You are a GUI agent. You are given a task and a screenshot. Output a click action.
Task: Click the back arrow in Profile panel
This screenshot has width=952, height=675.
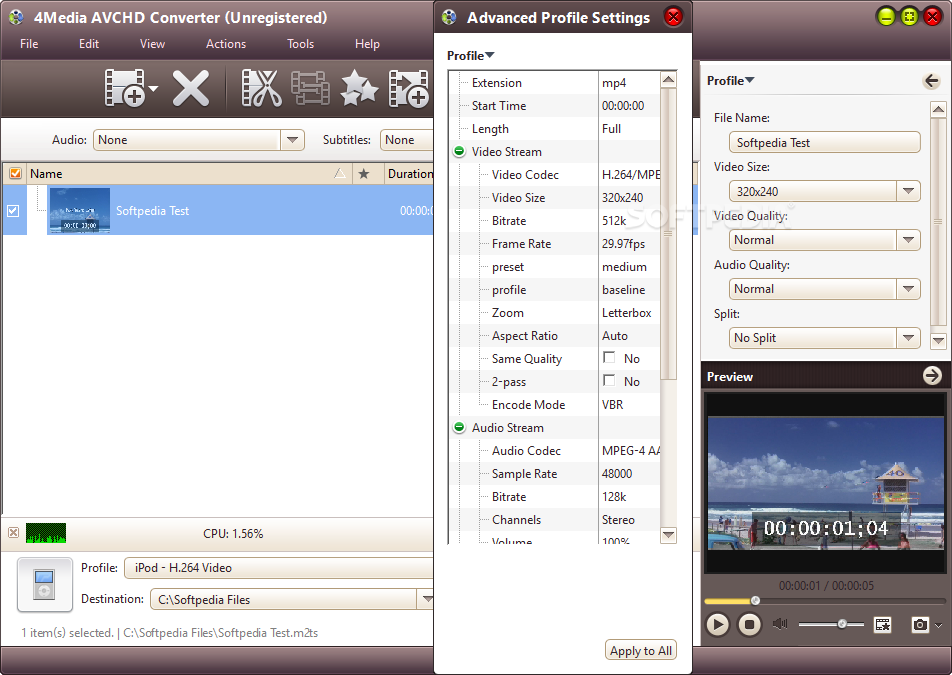(931, 81)
